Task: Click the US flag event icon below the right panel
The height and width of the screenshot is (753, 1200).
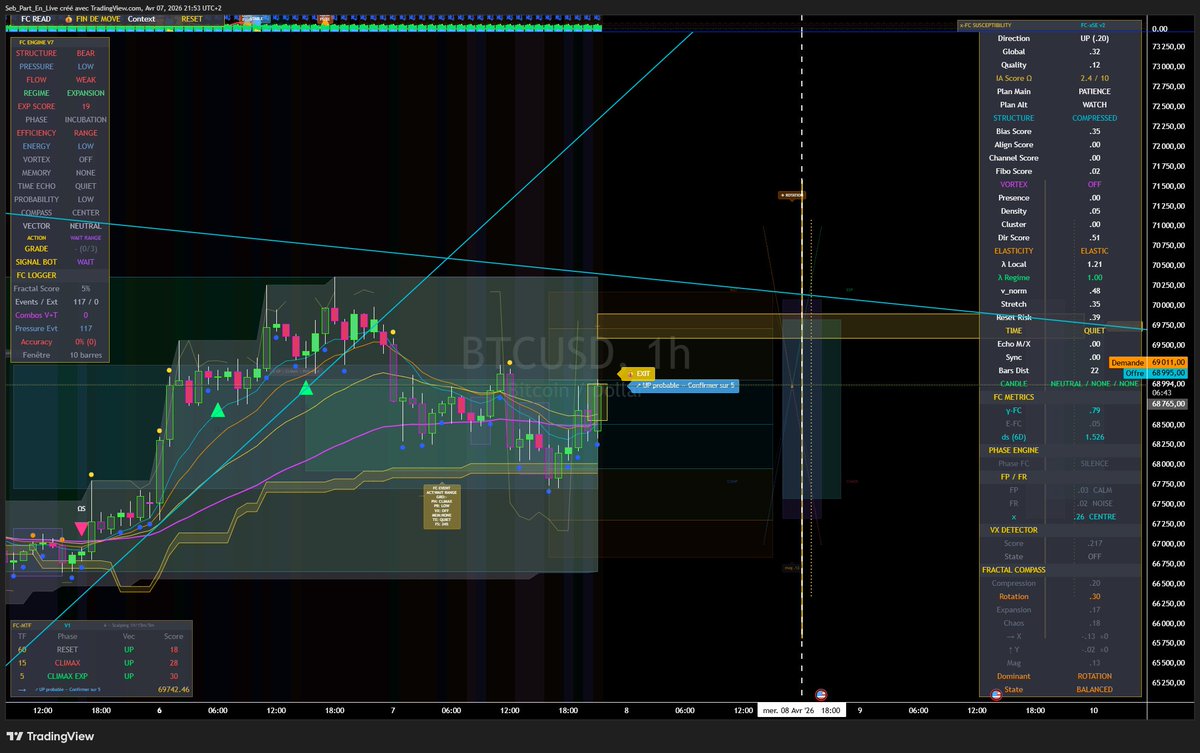Action: (x=996, y=694)
